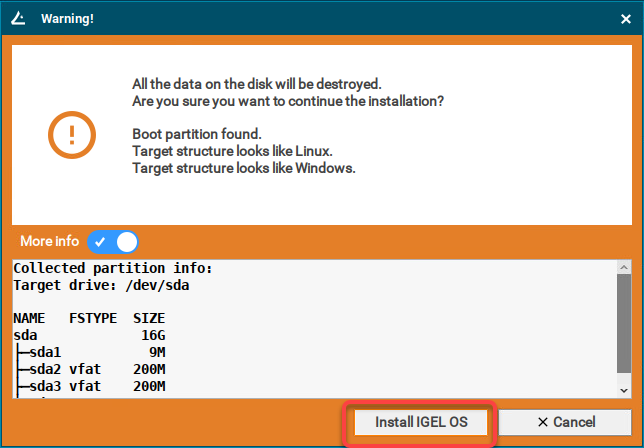Click the SIZE column header

149,319
